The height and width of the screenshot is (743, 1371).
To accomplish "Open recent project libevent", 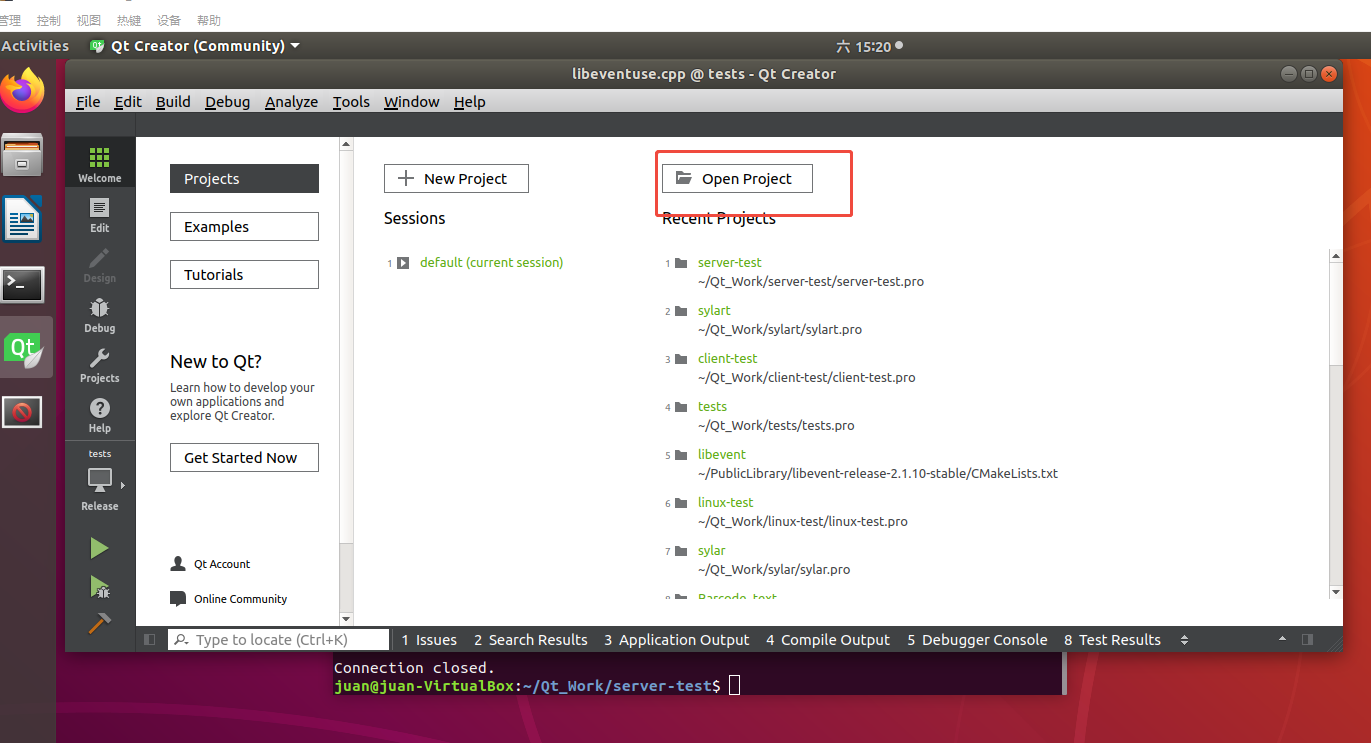I will tap(722, 455).
